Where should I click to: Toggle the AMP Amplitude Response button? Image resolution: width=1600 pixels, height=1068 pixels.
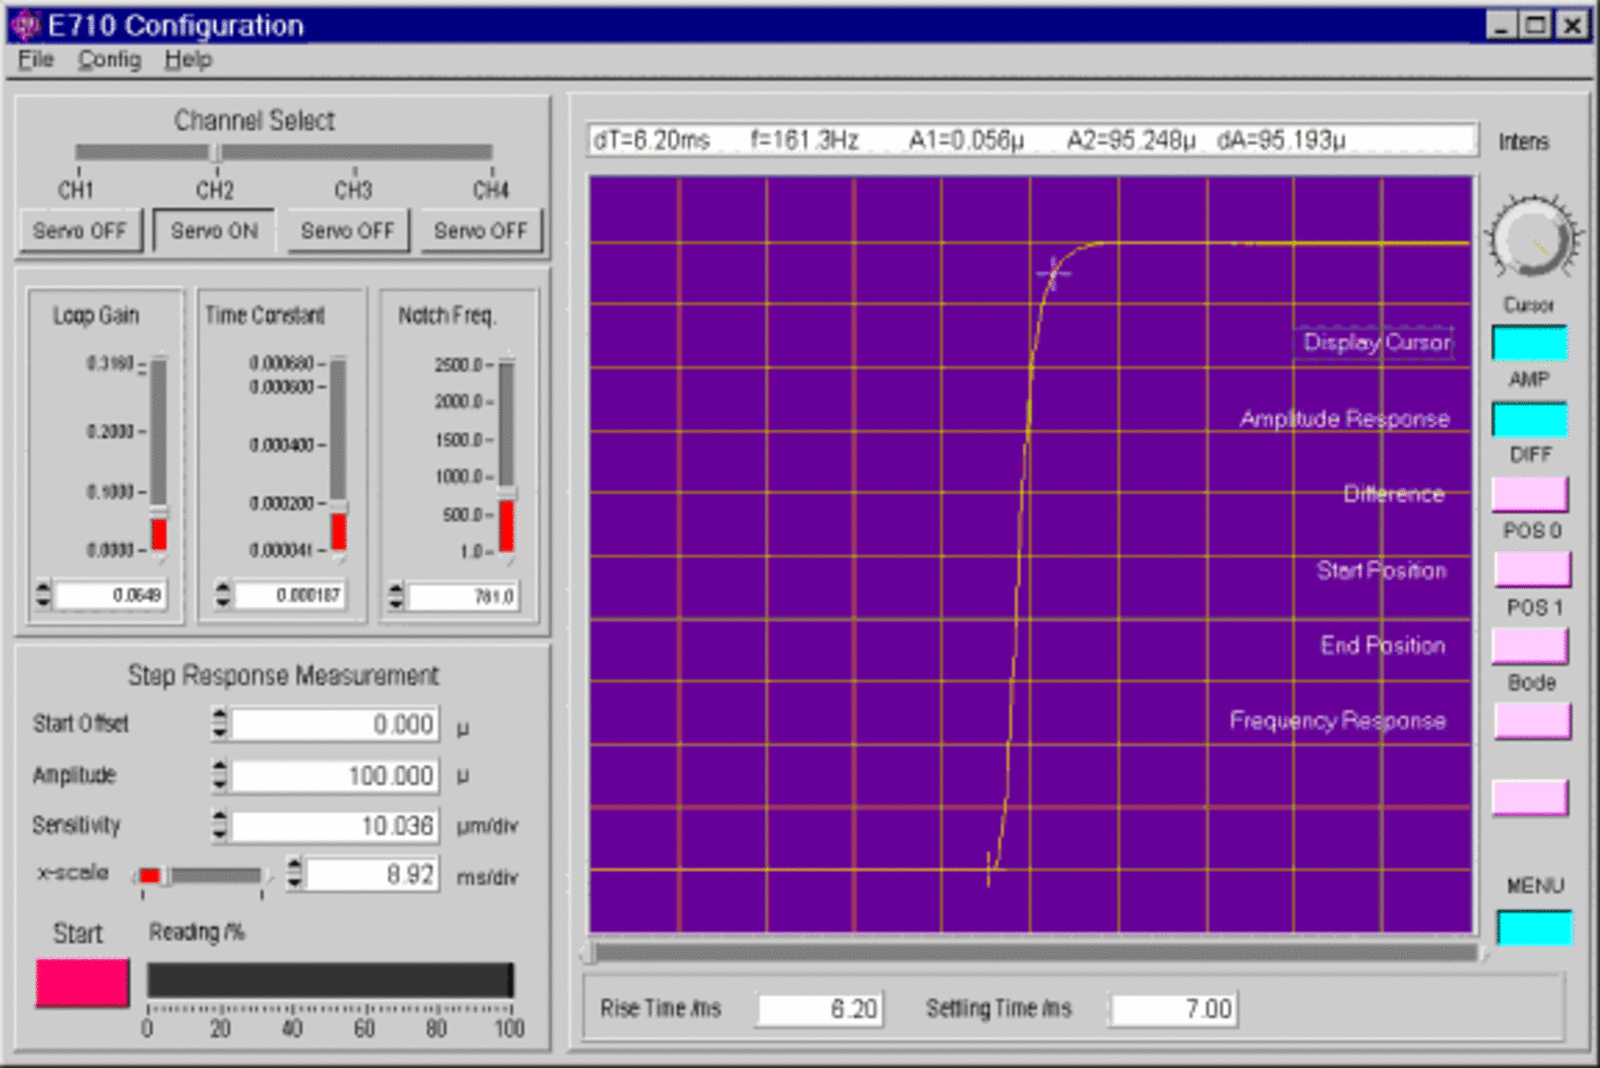pyautogui.click(x=1530, y=419)
